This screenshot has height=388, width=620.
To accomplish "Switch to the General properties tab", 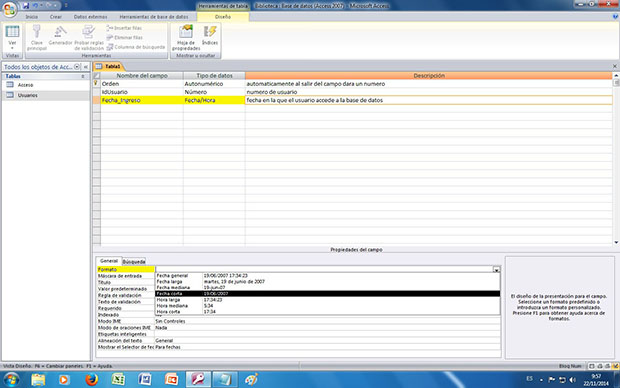I will click(109, 261).
